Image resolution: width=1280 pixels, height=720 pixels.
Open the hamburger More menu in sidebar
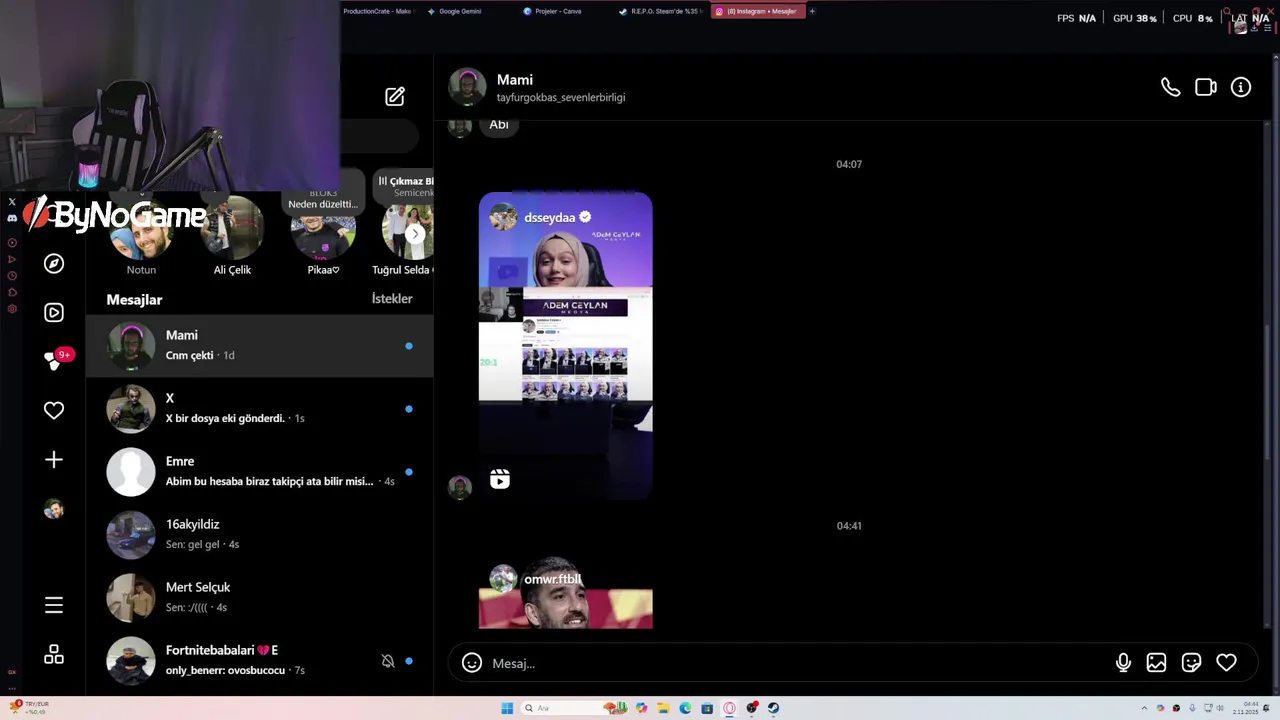(54, 605)
